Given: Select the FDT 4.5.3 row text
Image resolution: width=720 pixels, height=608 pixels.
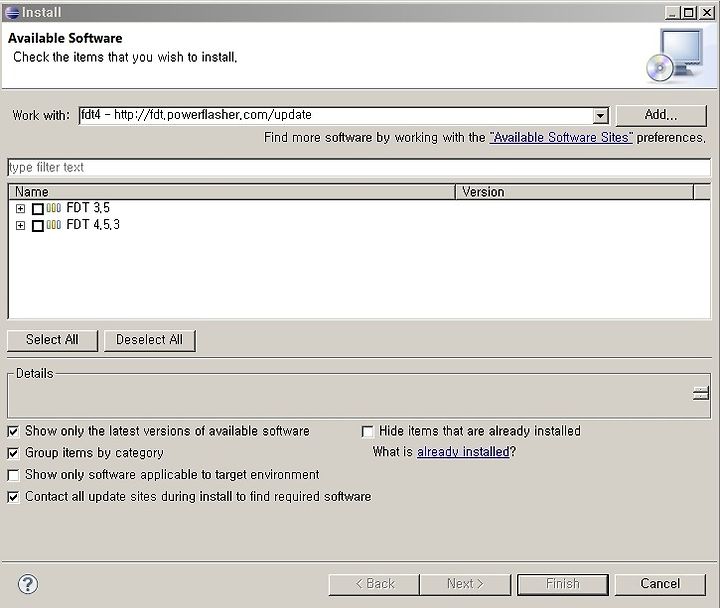Looking at the screenshot, I should (x=93, y=225).
